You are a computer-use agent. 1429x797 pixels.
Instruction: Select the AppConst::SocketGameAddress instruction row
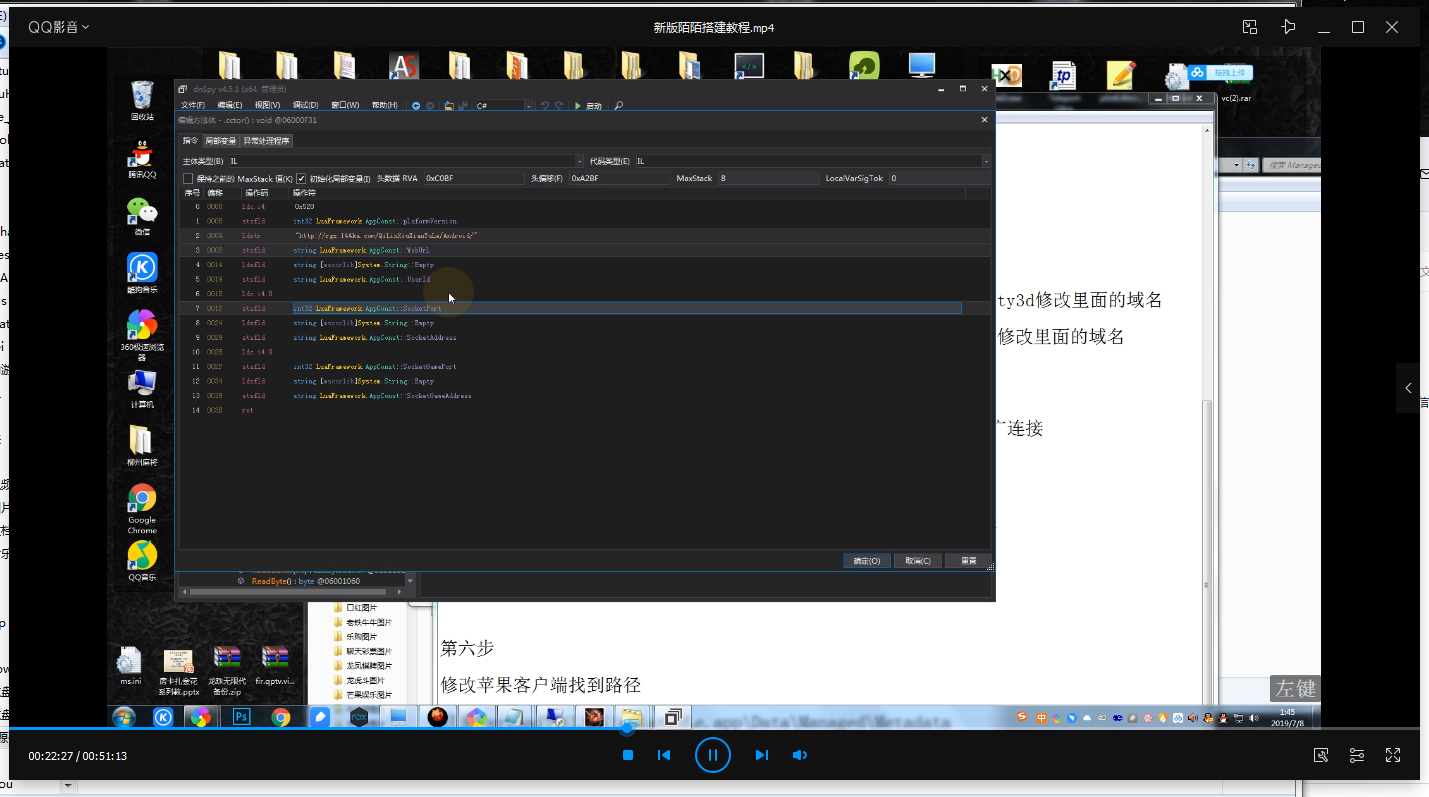(585, 396)
